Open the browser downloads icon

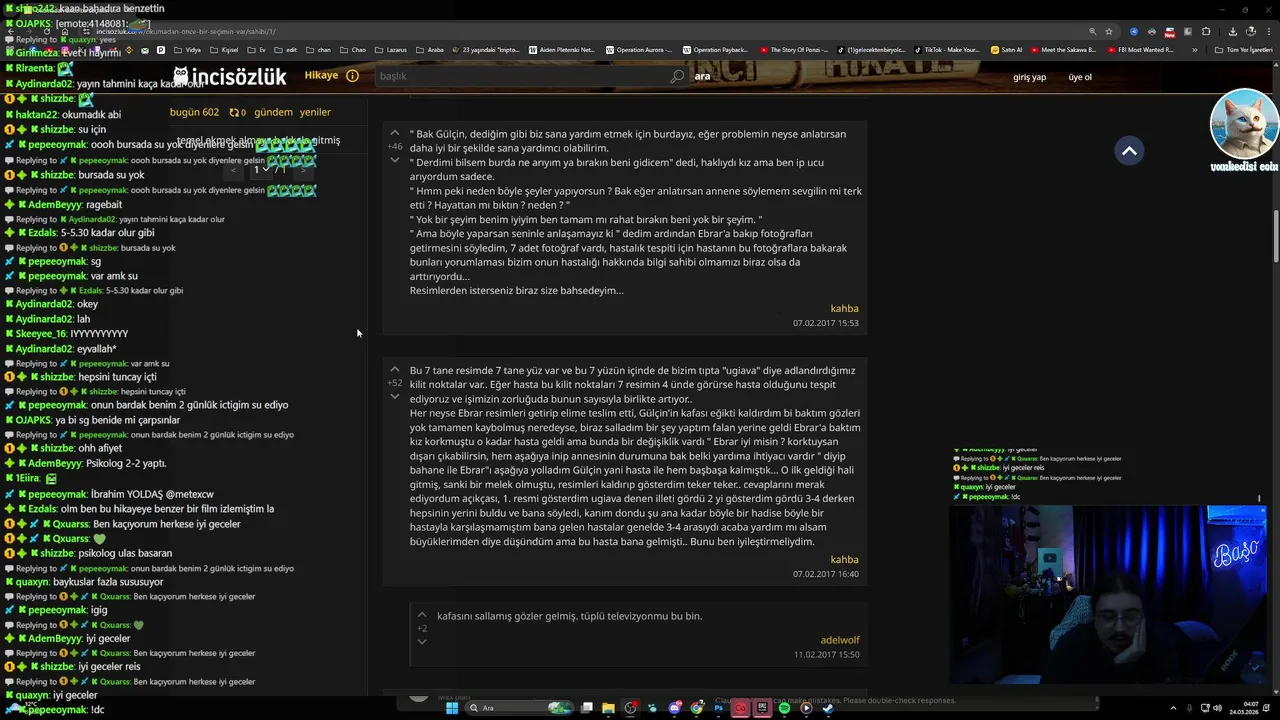1233,32
